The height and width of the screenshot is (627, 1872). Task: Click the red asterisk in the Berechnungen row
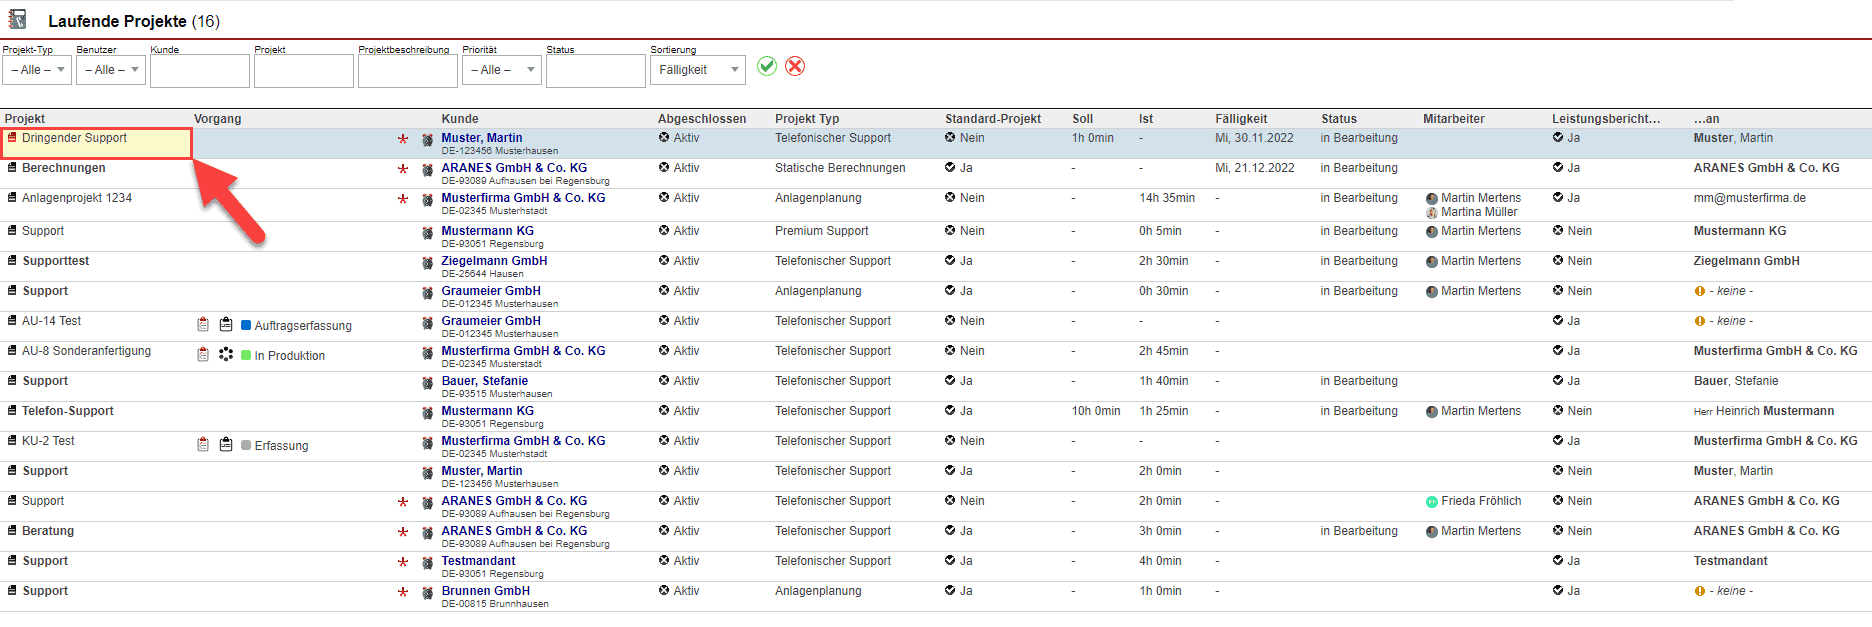403,170
